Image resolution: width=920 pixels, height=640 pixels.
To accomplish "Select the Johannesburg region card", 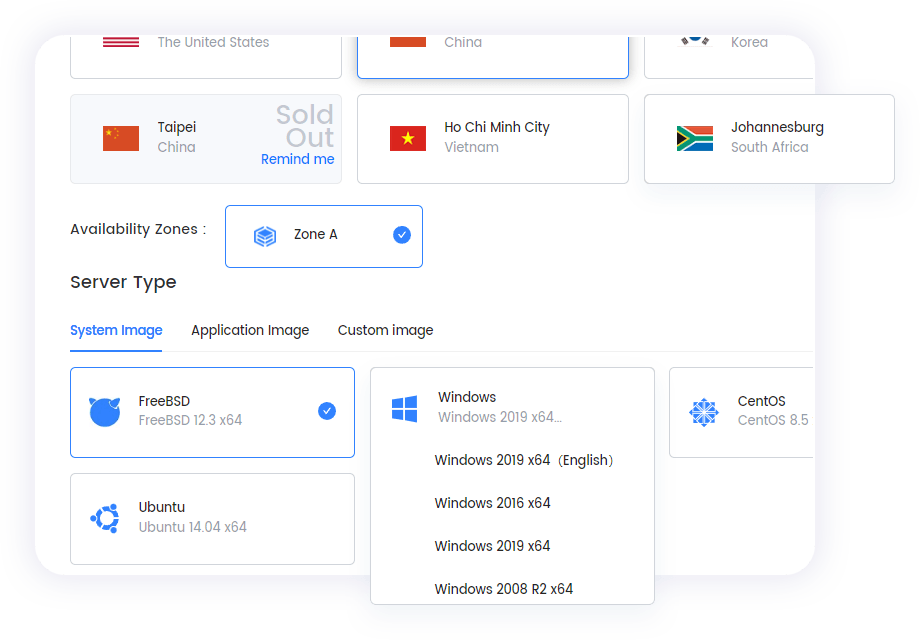I will click(769, 139).
